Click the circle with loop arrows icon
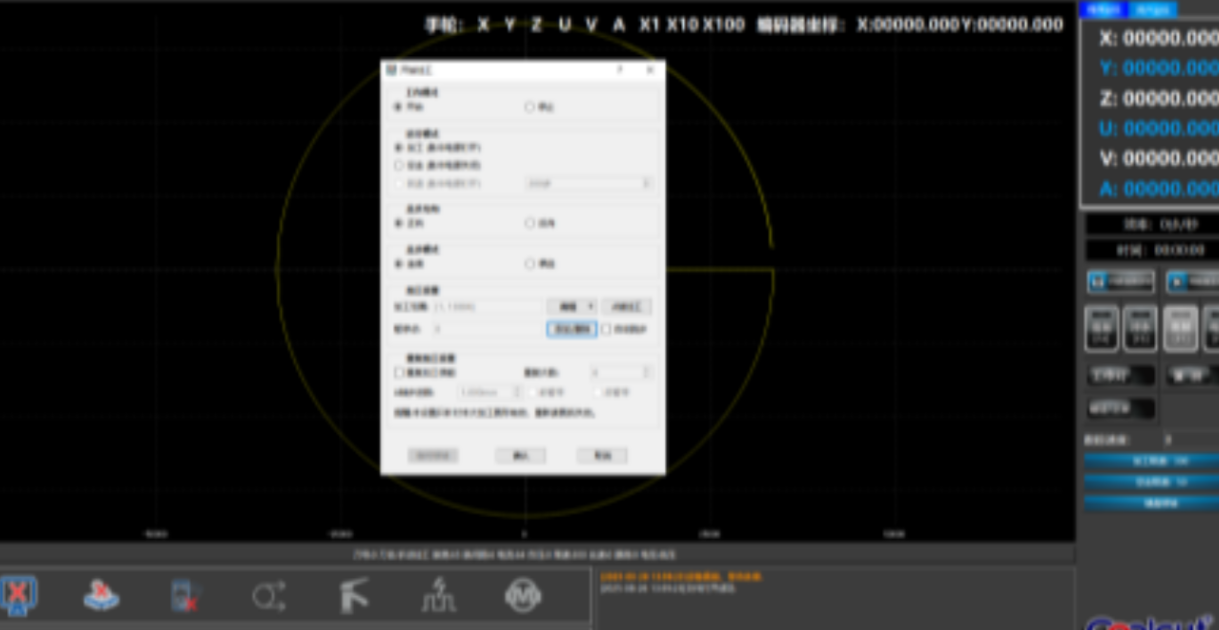 269,596
